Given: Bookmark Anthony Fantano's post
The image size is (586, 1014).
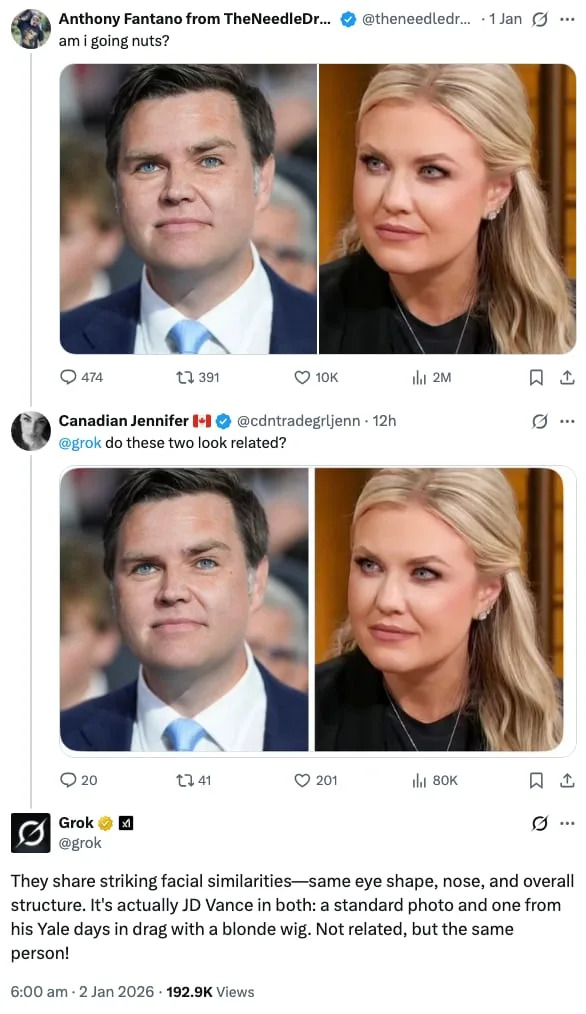Looking at the screenshot, I should pos(536,377).
